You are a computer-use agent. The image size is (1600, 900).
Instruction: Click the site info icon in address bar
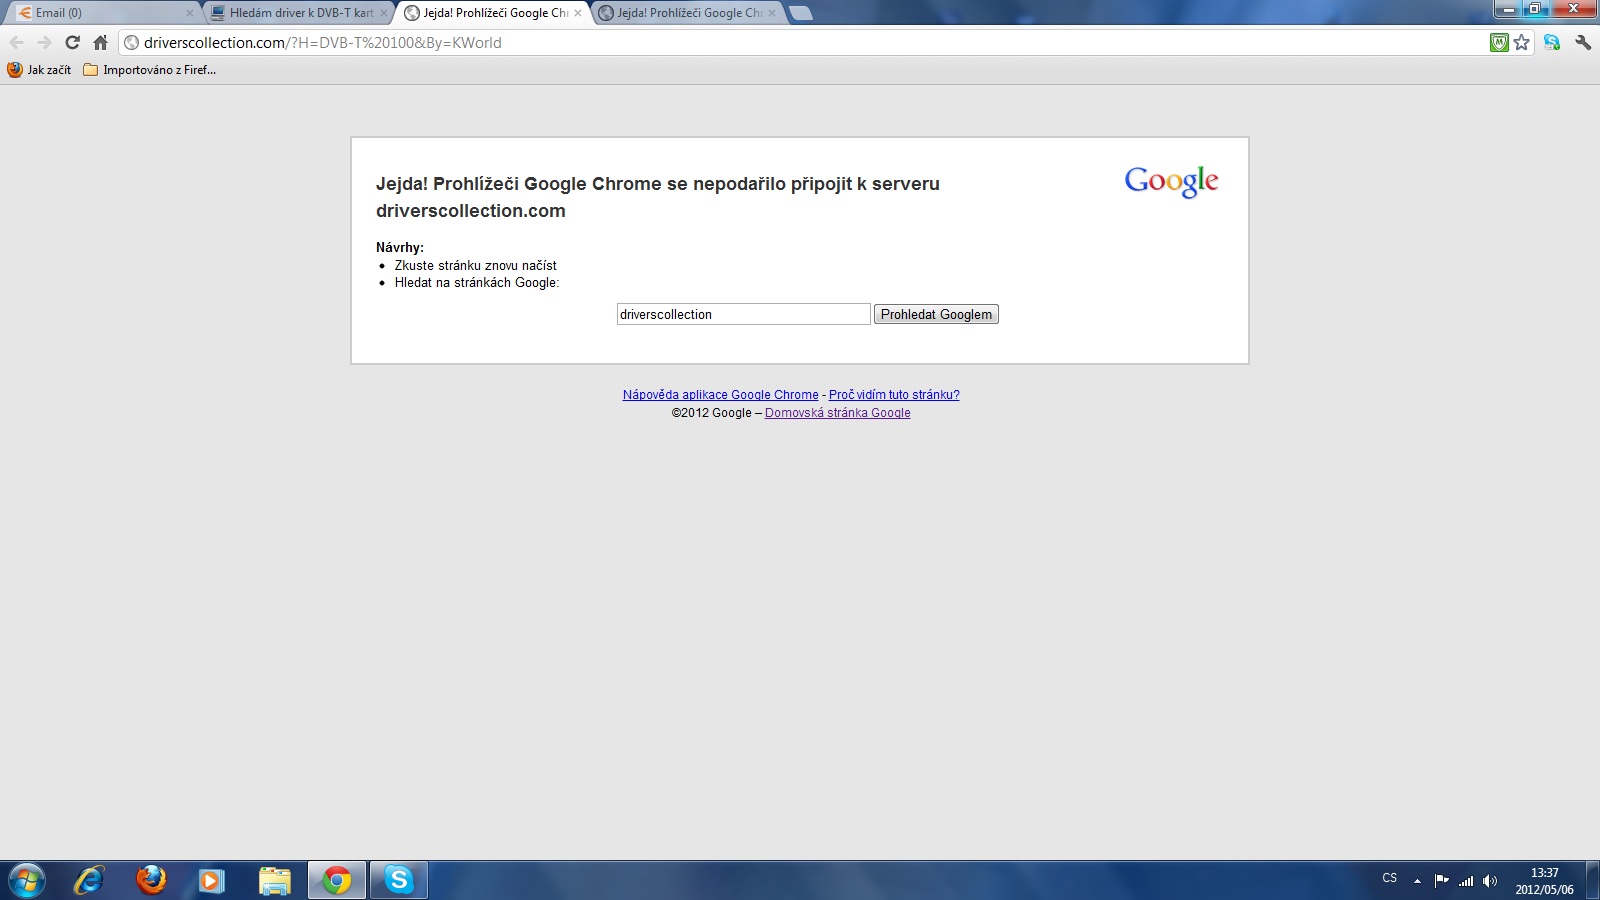[131, 42]
